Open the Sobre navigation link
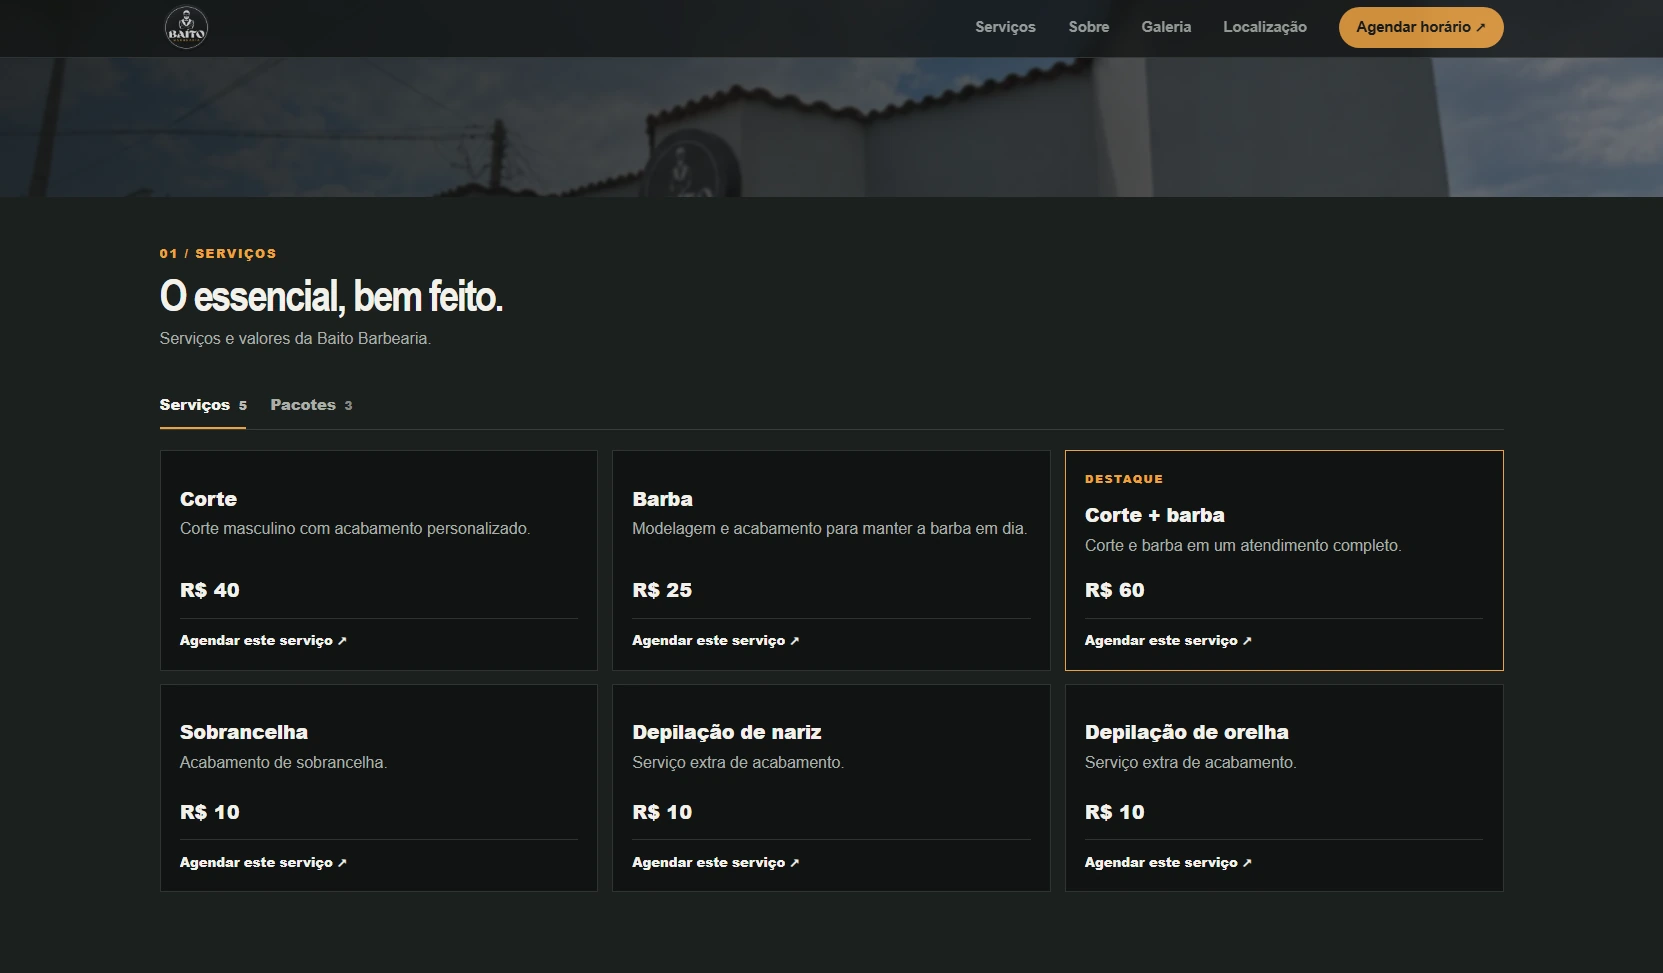The width and height of the screenshot is (1663, 973). 1088,27
